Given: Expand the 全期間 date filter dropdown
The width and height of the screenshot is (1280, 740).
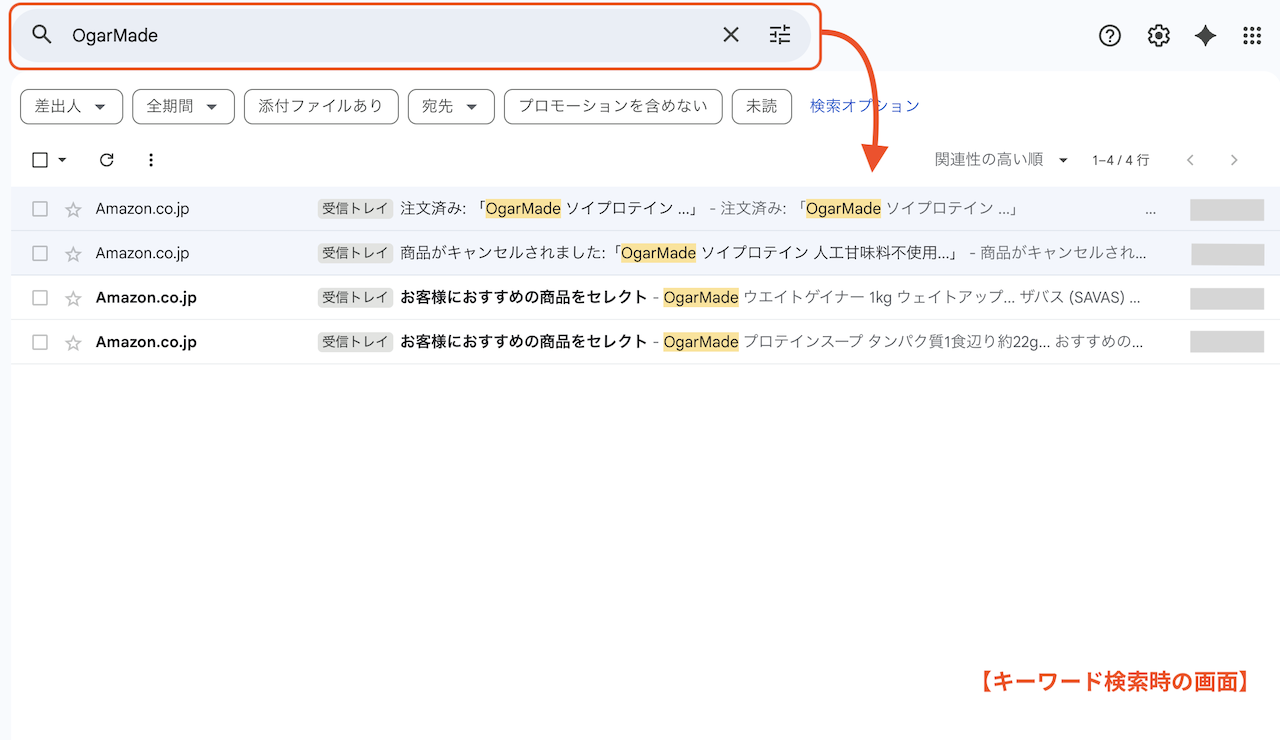Looking at the screenshot, I should (183, 106).
